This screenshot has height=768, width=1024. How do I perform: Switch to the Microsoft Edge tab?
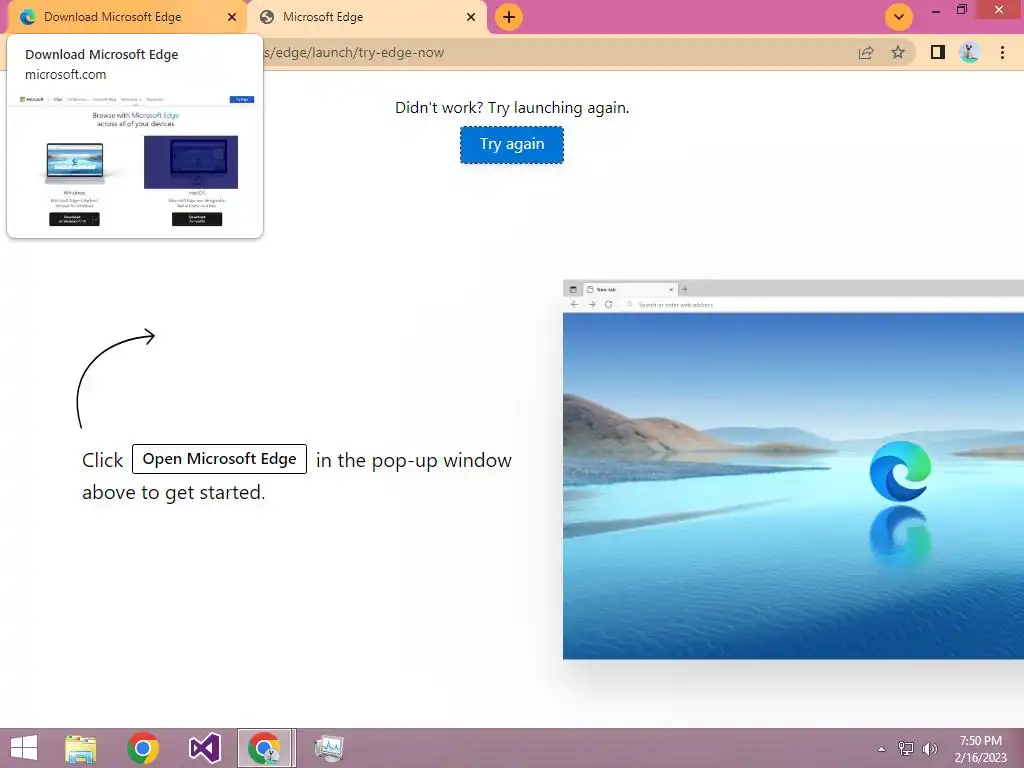coord(366,17)
